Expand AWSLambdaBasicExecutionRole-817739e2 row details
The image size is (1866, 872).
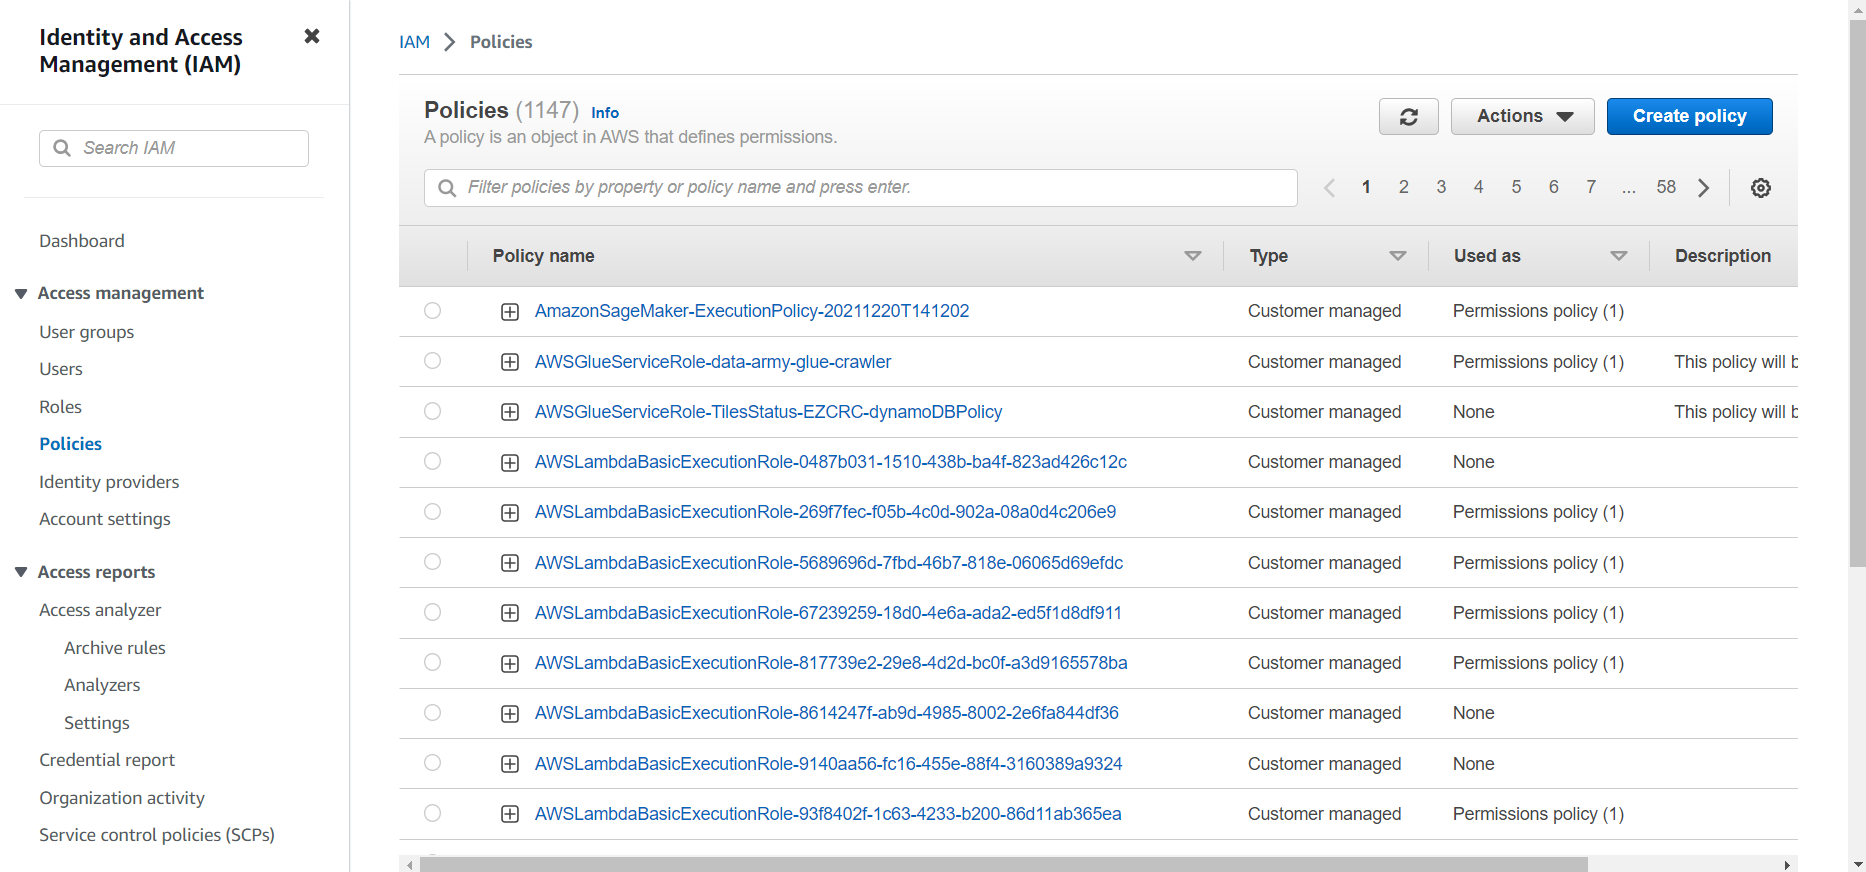click(510, 664)
